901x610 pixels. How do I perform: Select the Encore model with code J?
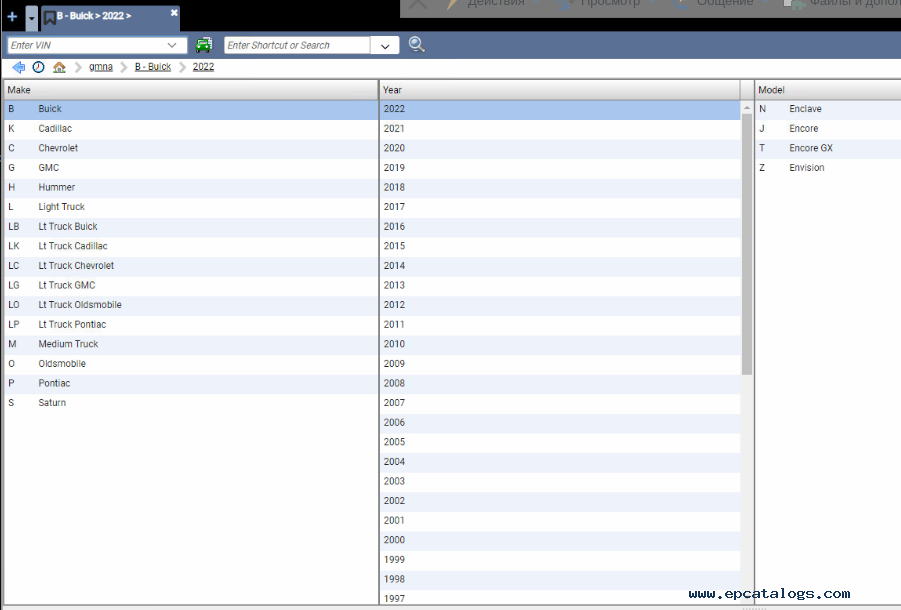(828, 129)
